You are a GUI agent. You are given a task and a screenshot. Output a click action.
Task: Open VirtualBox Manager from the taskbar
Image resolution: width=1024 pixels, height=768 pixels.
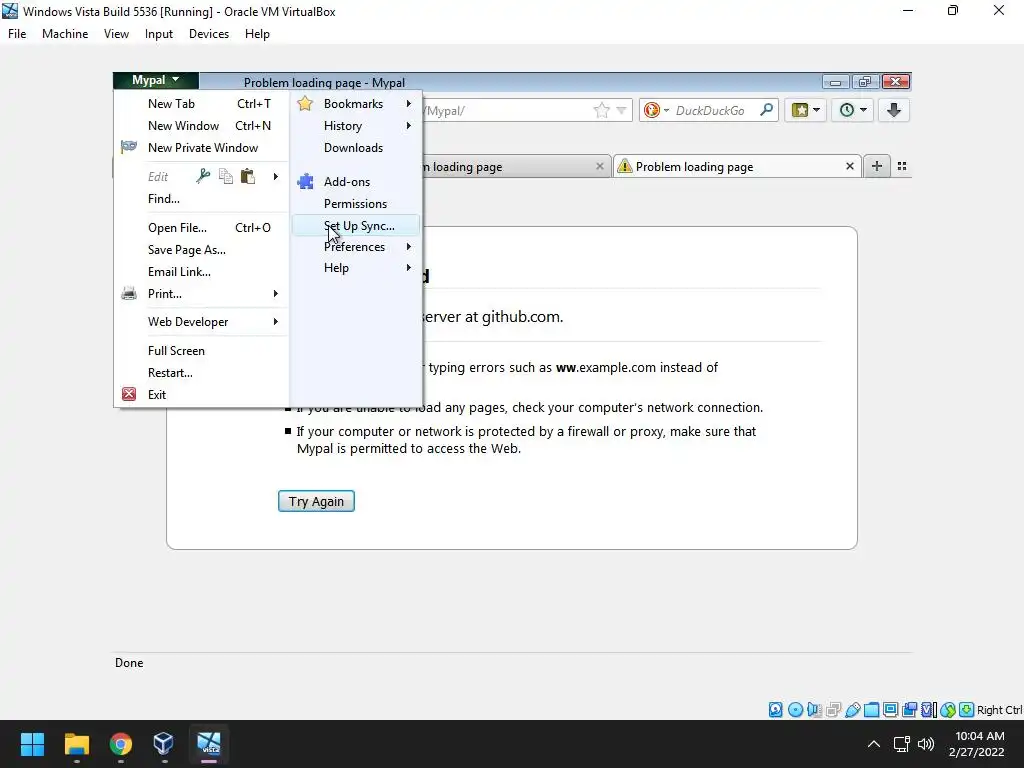pos(164,744)
